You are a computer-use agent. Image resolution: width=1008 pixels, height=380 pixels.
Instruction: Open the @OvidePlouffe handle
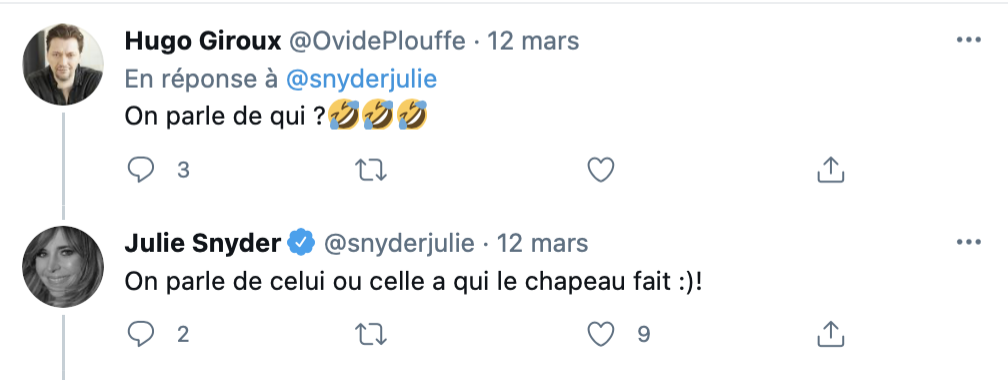click(377, 41)
